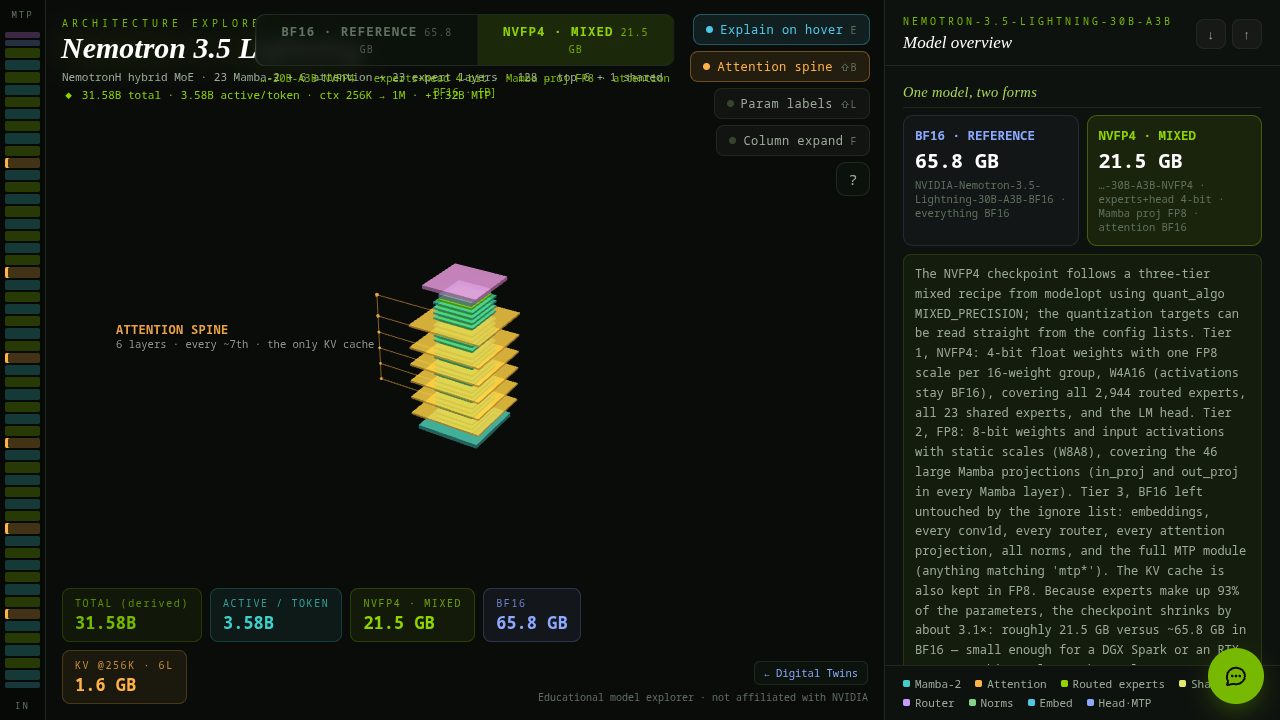
Task: Click the Active / Token 3.58B stat
Action: [x=276, y=615]
